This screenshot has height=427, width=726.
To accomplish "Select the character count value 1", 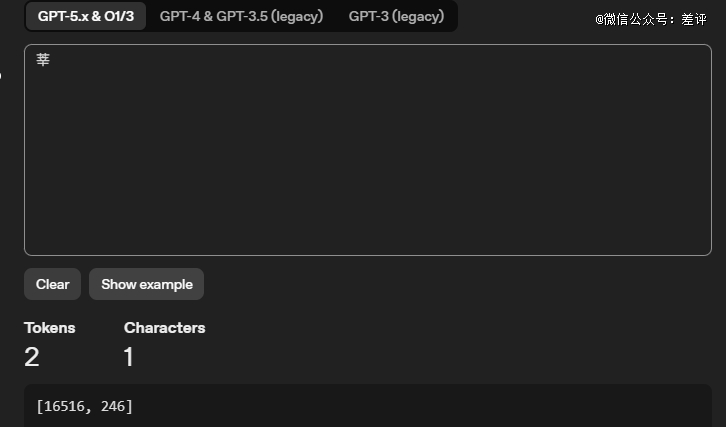I will (x=129, y=357).
